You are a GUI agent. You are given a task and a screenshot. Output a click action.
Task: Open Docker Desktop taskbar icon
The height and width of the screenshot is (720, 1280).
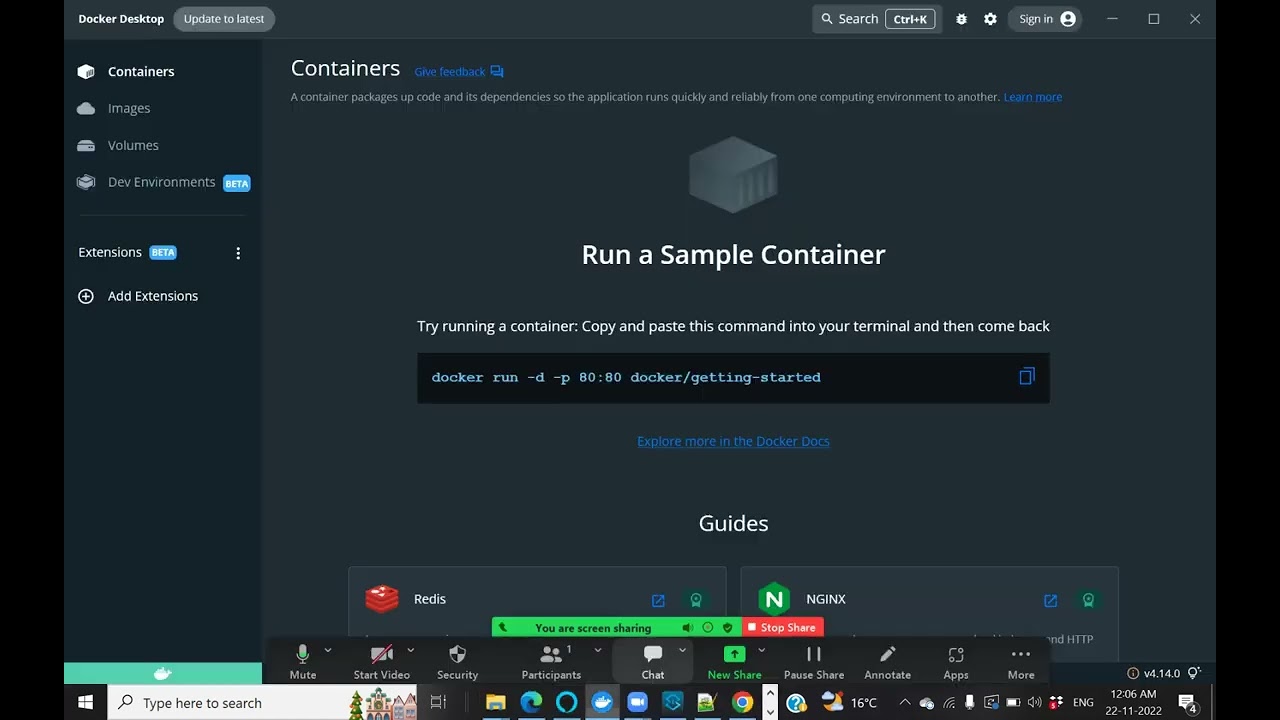pyautogui.click(x=602, y=703)
